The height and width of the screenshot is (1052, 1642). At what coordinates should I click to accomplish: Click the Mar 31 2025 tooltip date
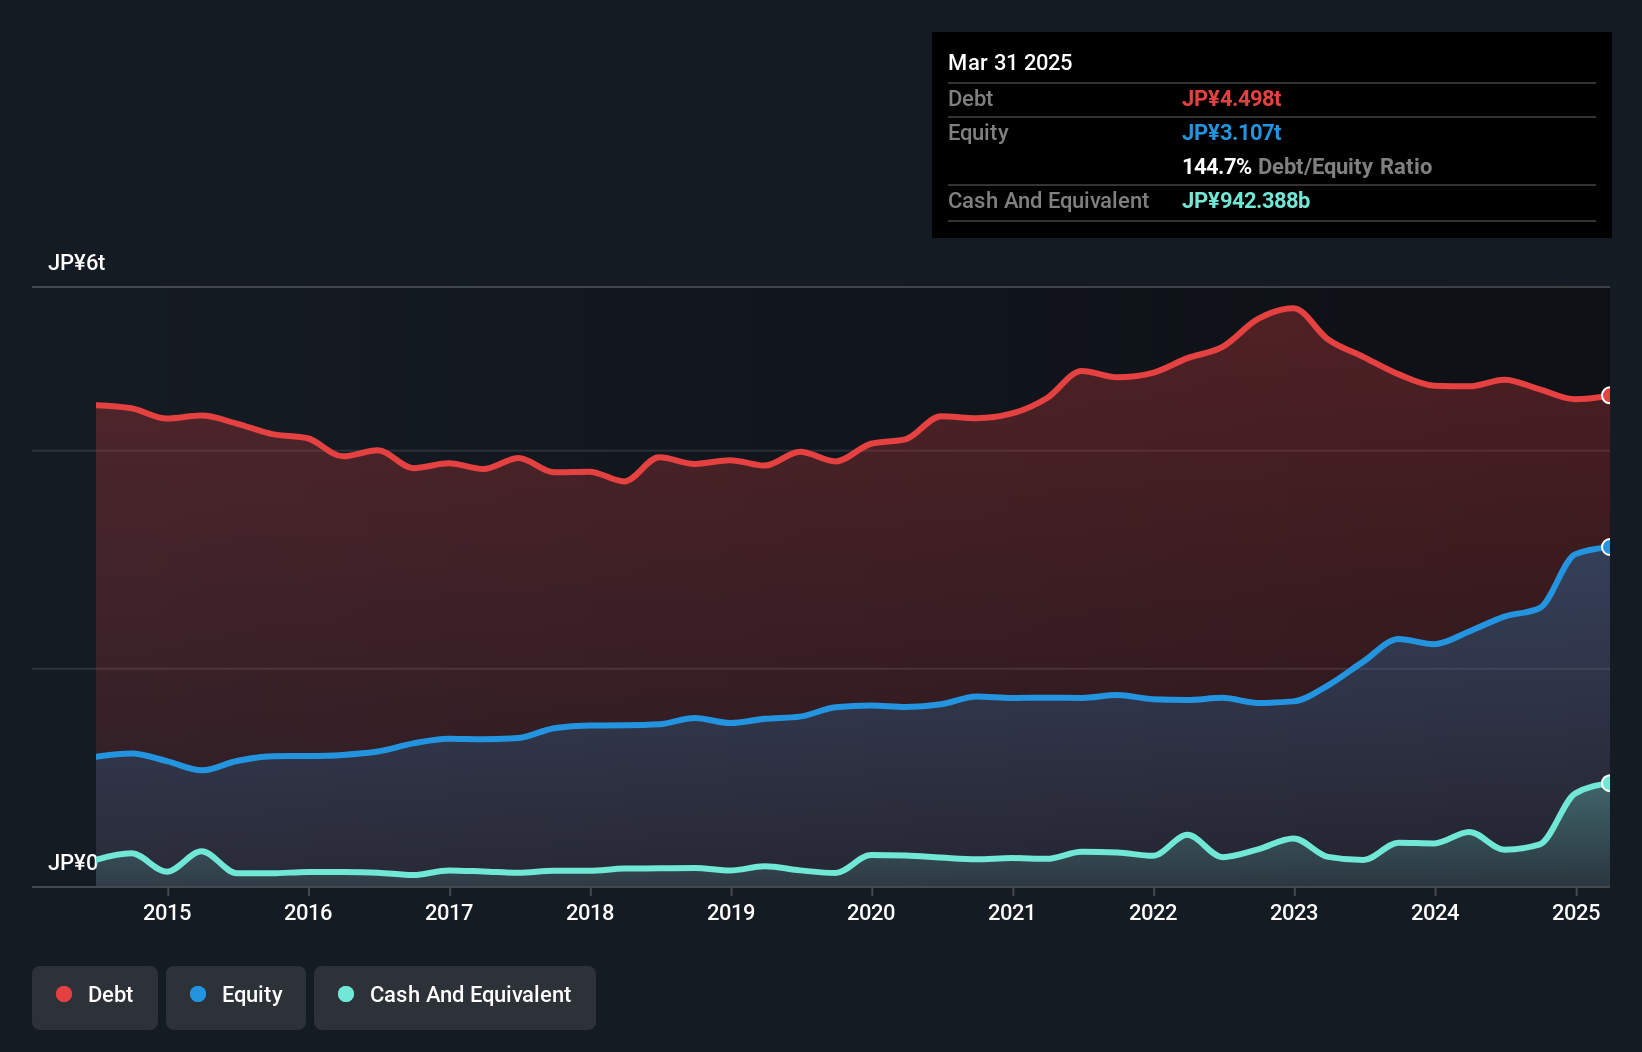pyautogui.click(x=1010, y=62)
